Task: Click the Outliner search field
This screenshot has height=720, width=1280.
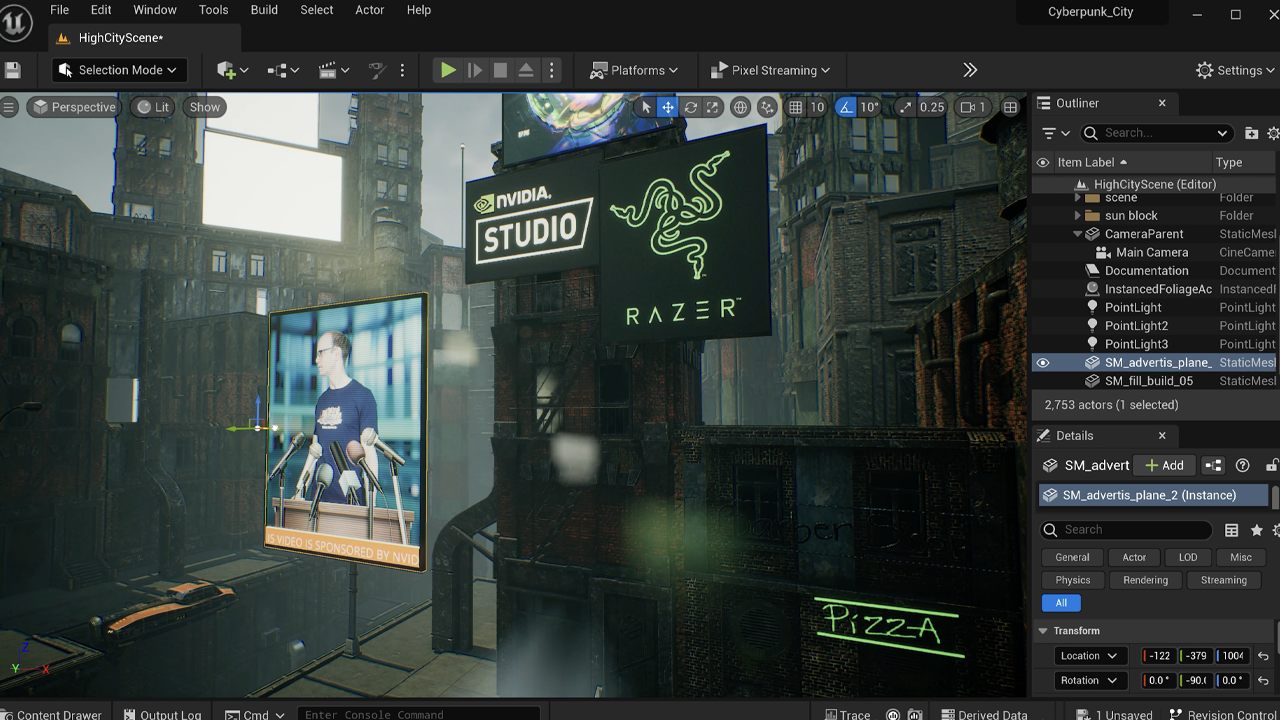Action: coord(1156,133)
